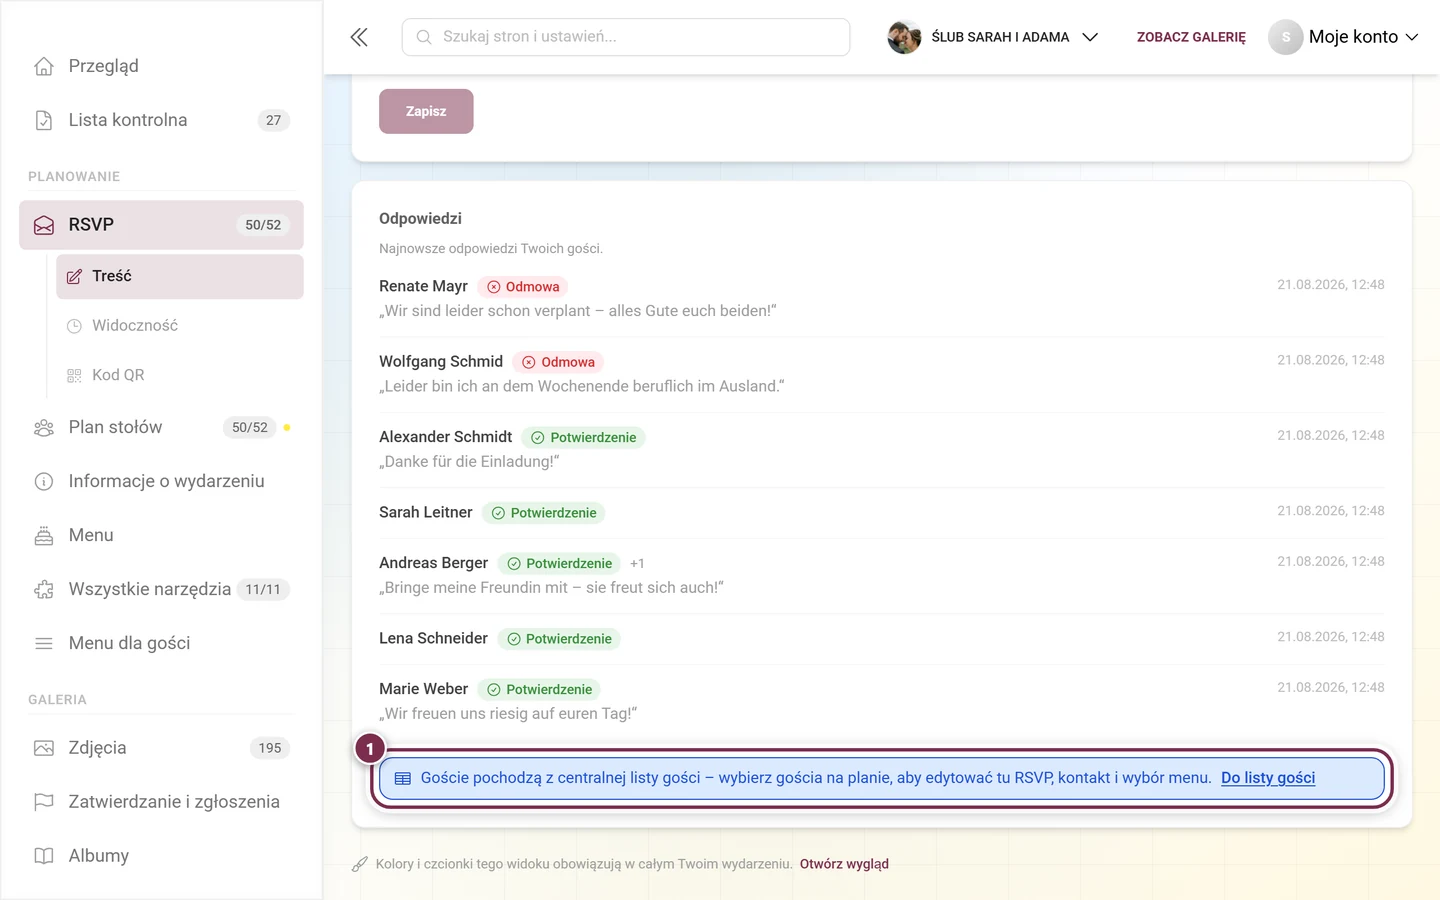The image size is (1440, 900).
Task: Open Kod QR submenu item
Action: click(180, 375)
